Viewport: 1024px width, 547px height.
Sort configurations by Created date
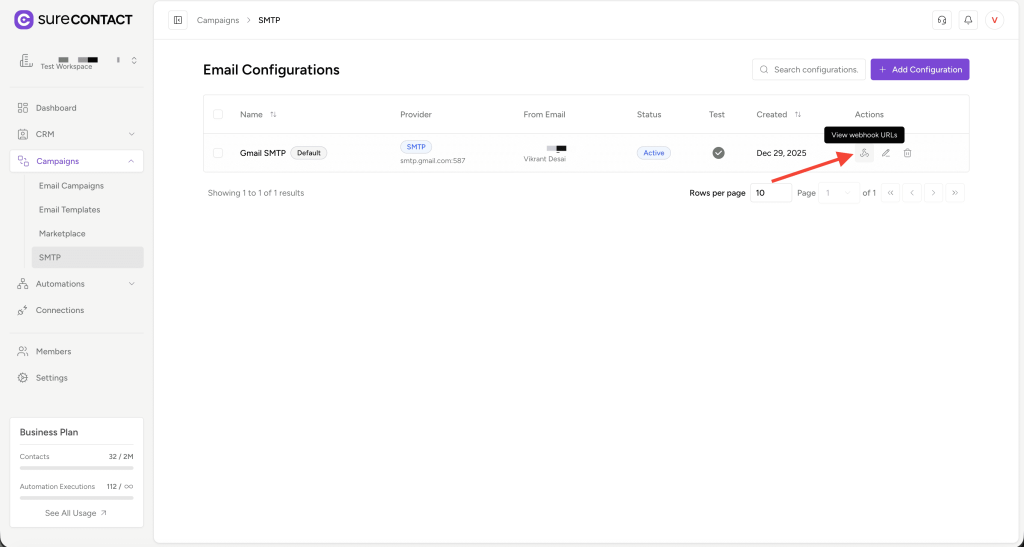797,115
